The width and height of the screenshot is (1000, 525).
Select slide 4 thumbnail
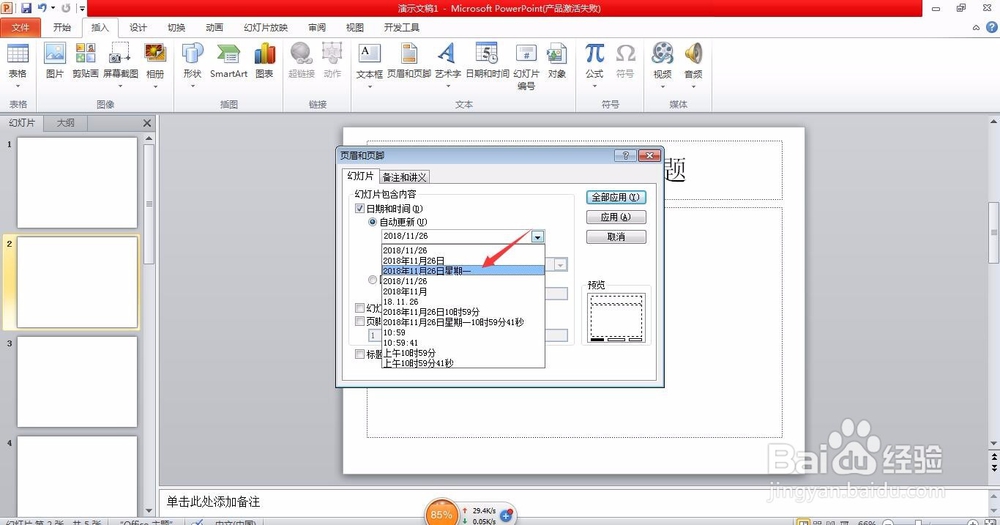point(77,477)
